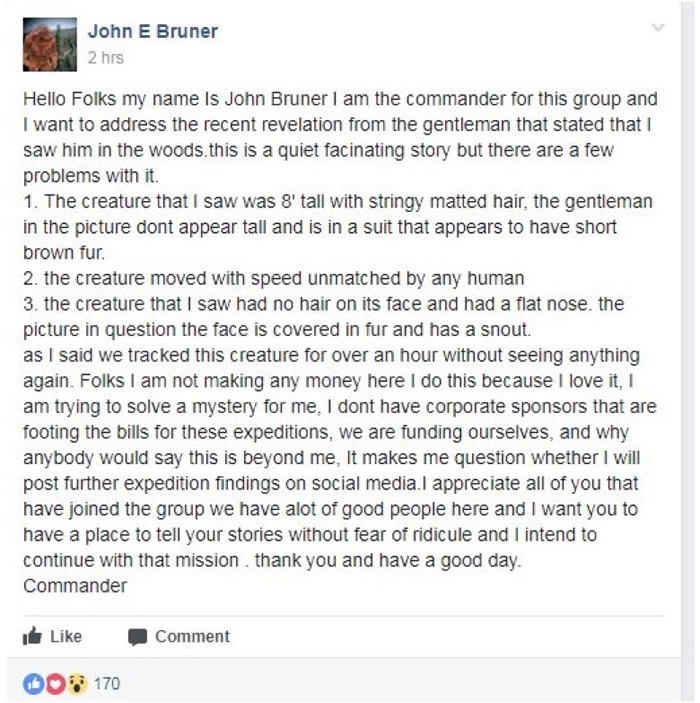Click the Like label text
Viewport: 700px width, 703px height.
pos(66,636)
